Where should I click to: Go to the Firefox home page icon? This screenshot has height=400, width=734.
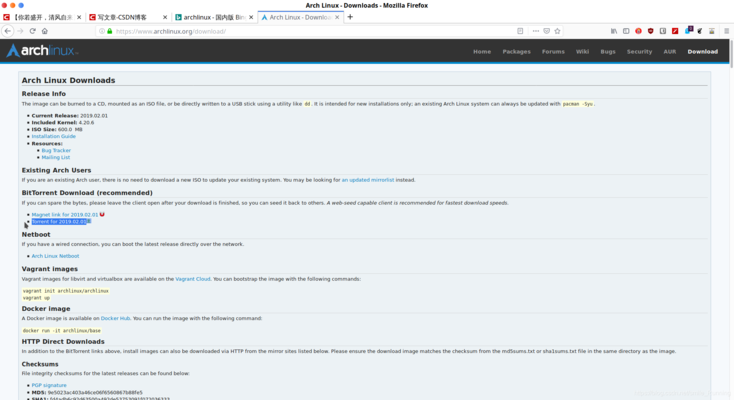[44, 31]
